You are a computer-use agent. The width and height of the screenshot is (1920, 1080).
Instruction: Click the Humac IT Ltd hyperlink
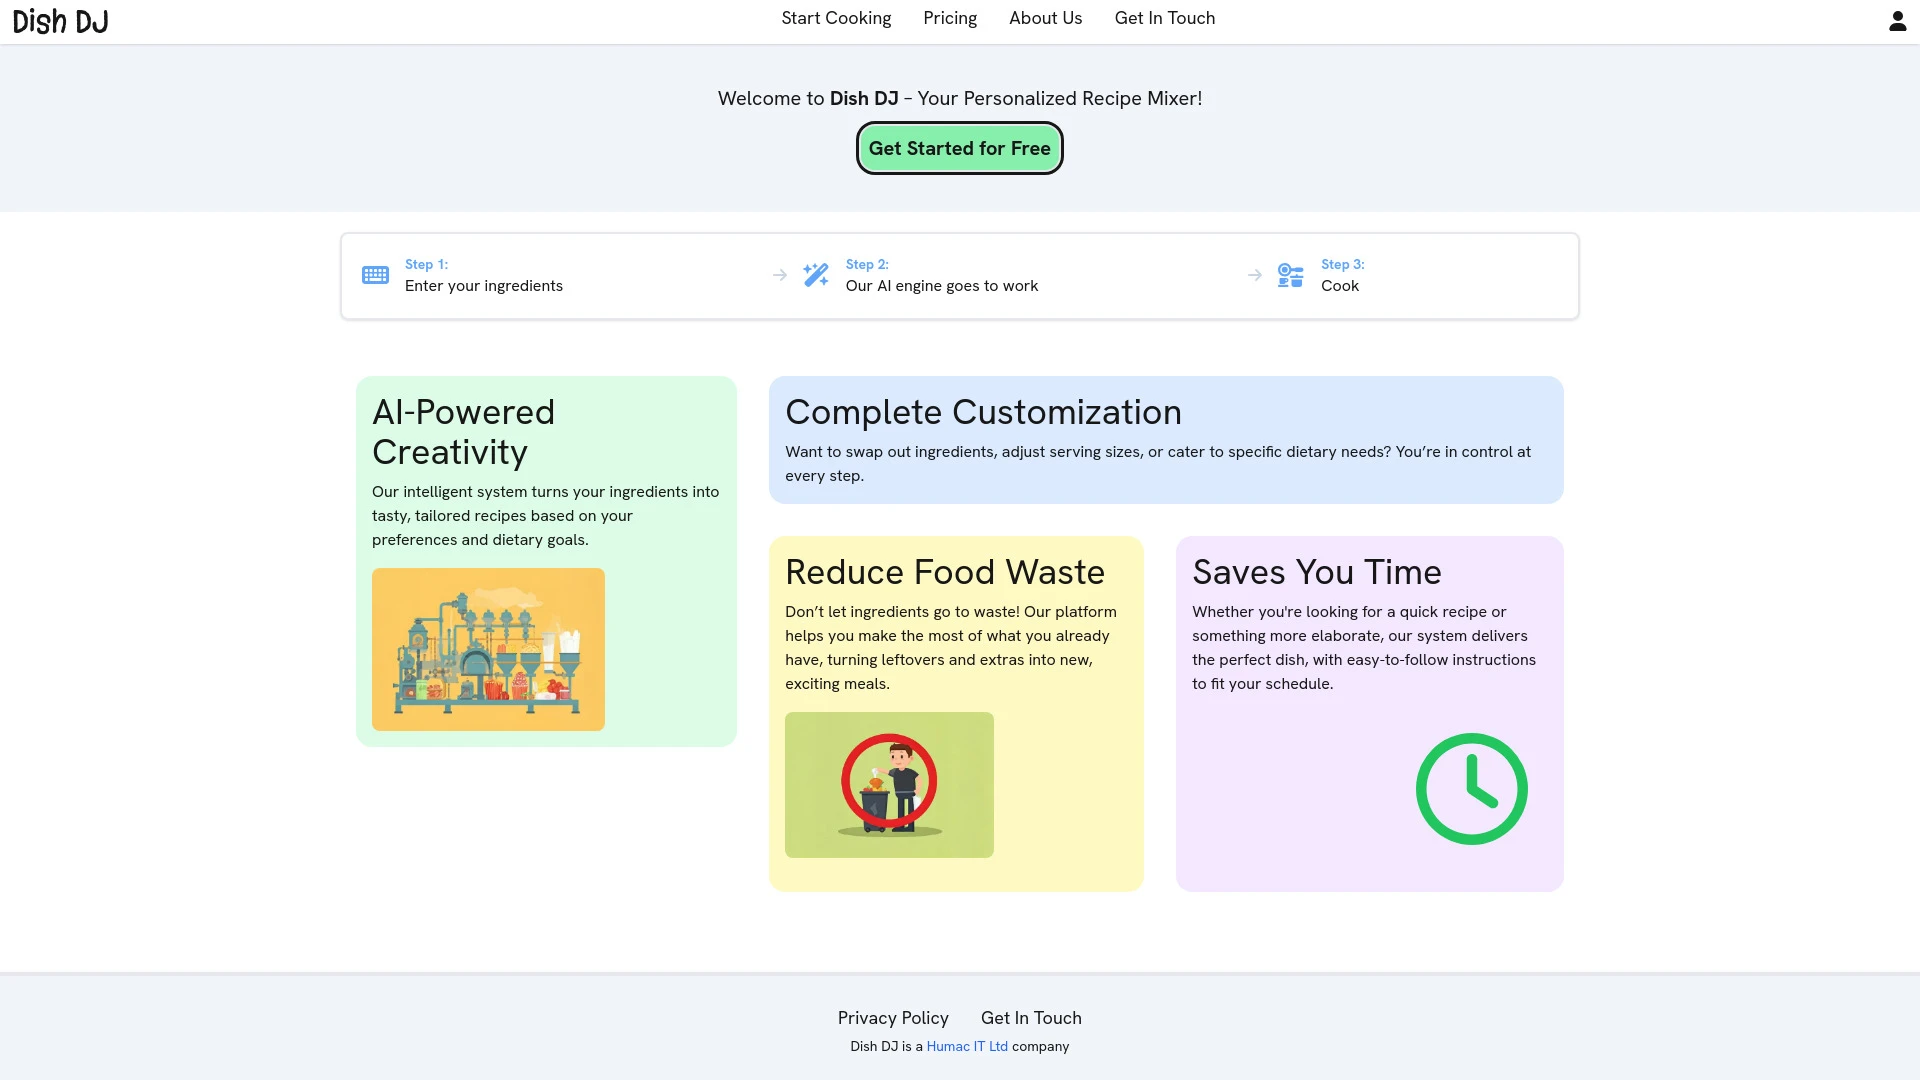pos(967,1046)
